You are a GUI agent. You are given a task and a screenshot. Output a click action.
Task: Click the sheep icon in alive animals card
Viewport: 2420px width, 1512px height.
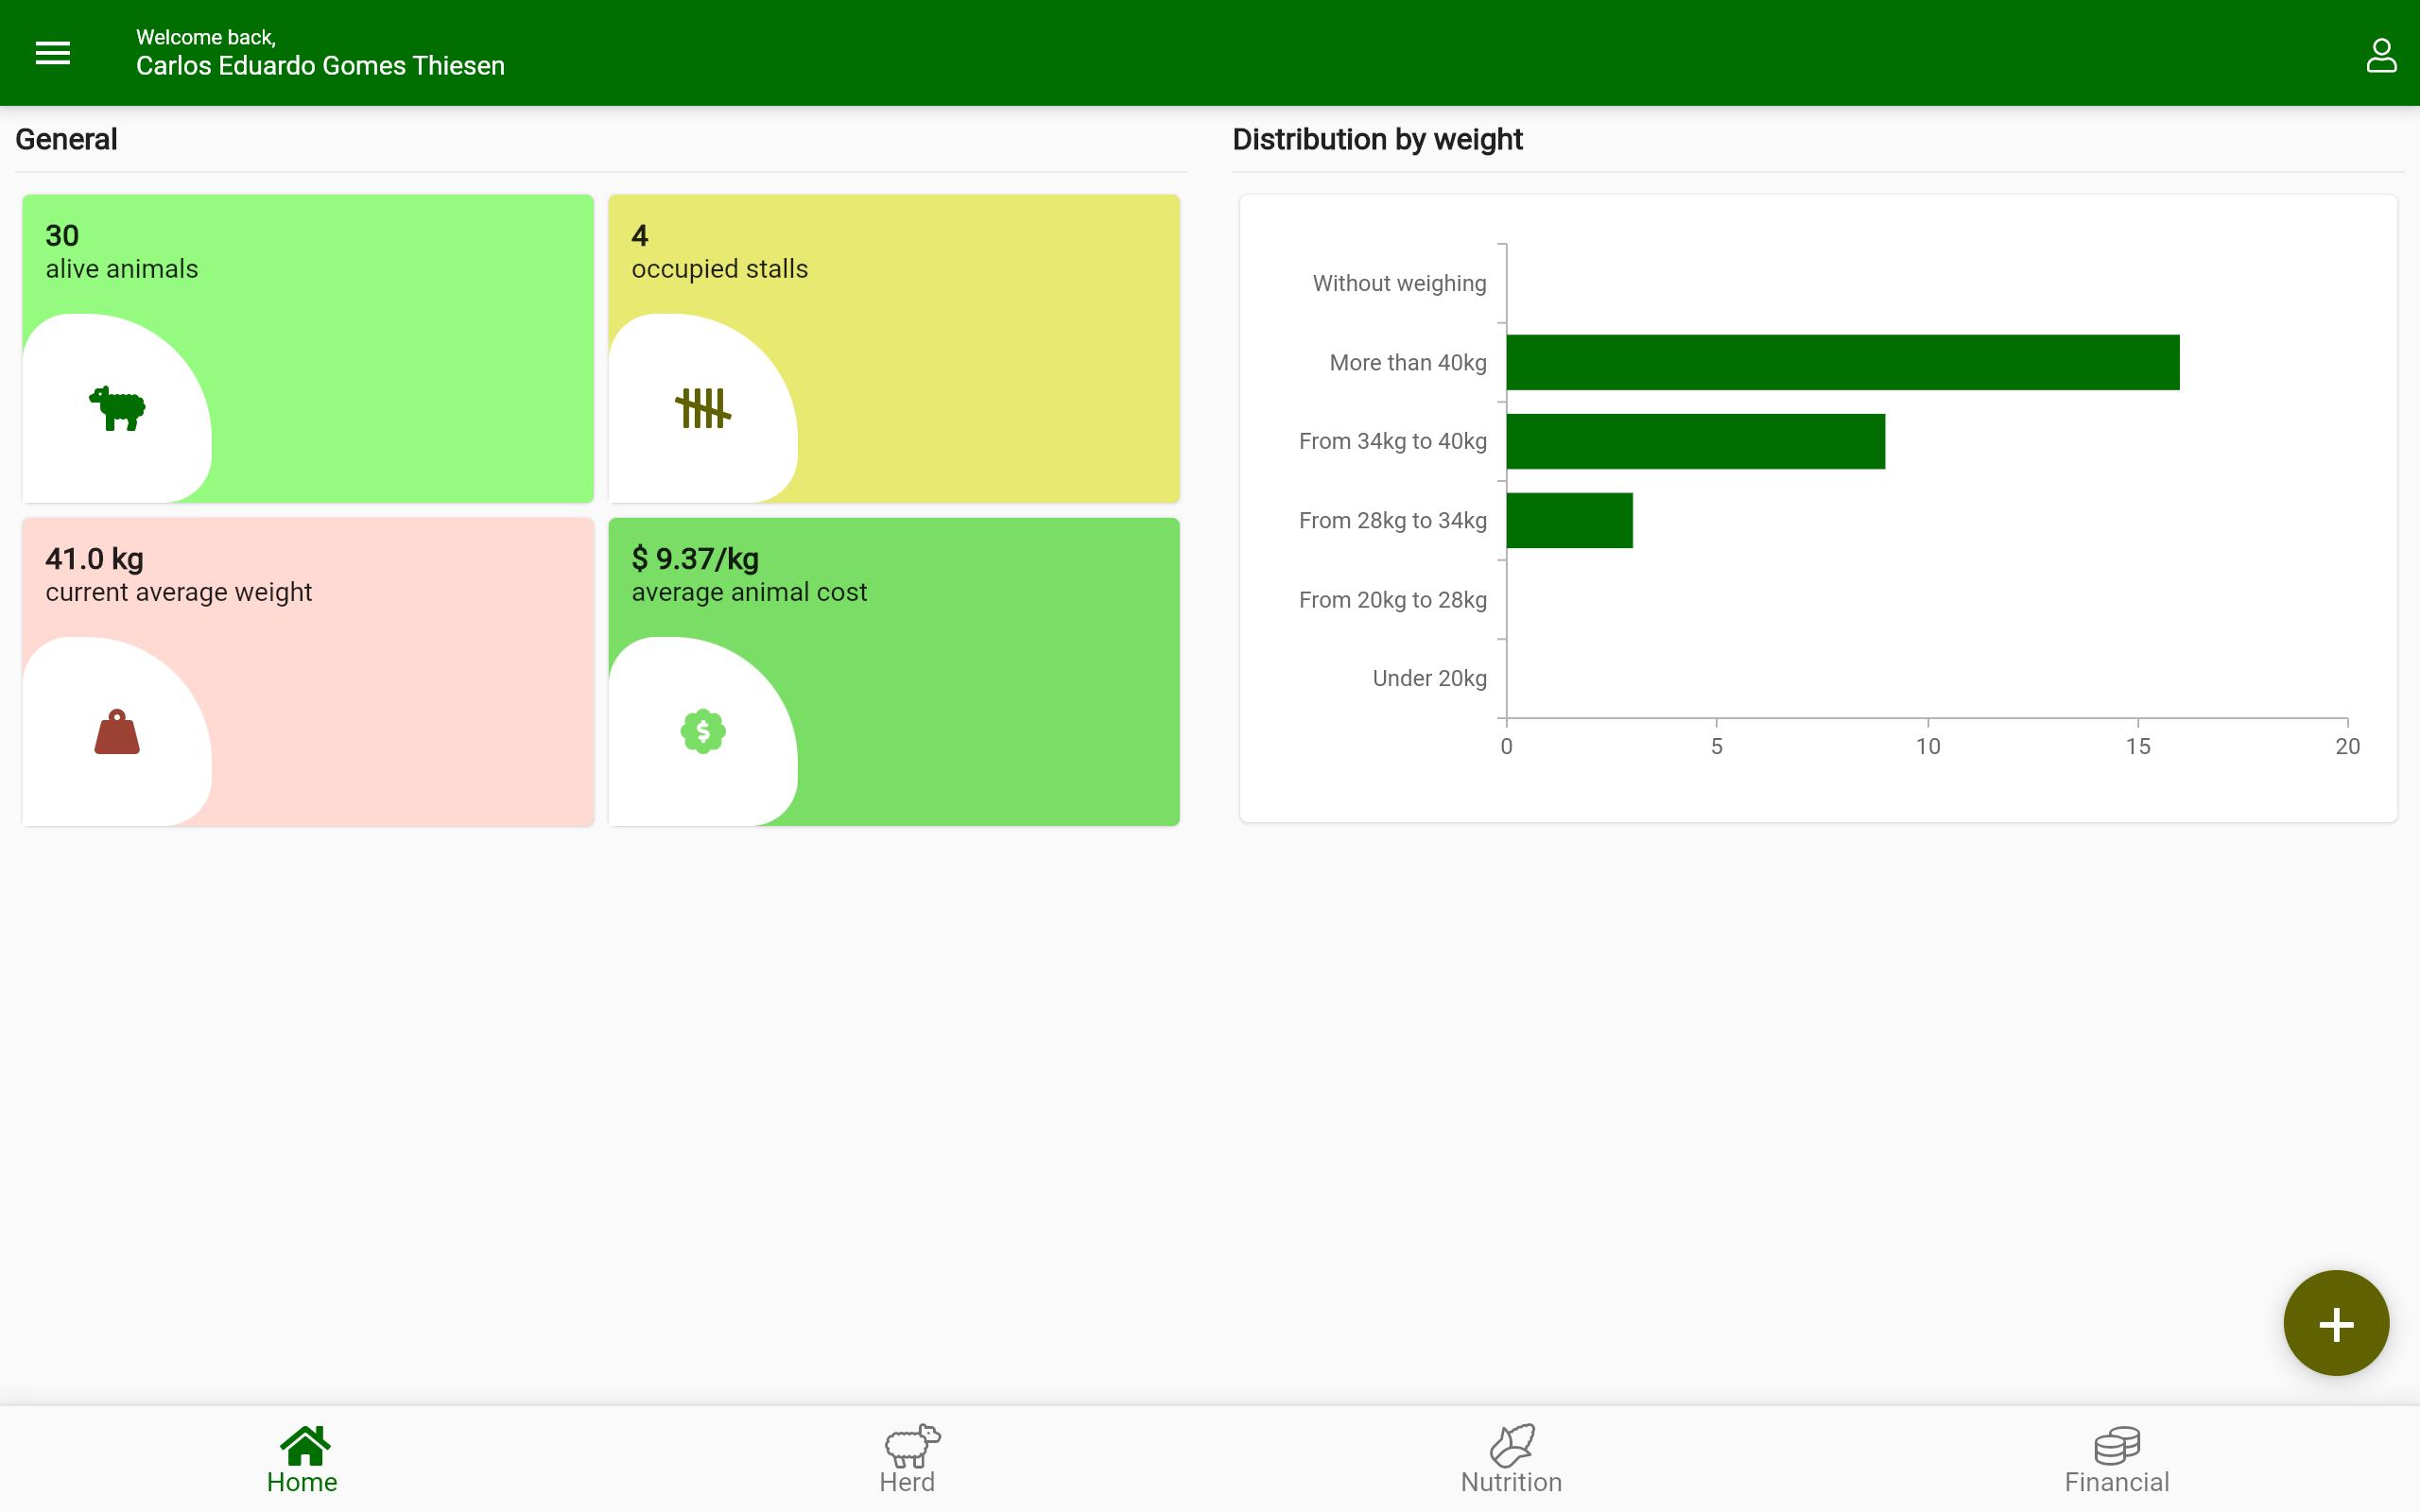point(117,408)
